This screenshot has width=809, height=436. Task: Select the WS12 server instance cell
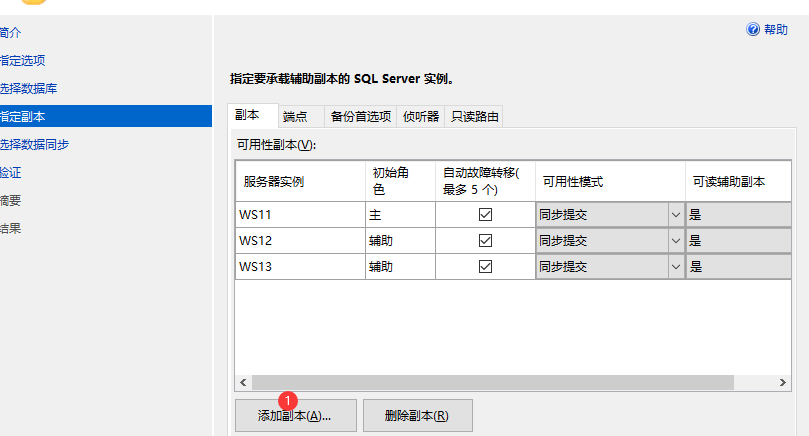coord(300,240)
